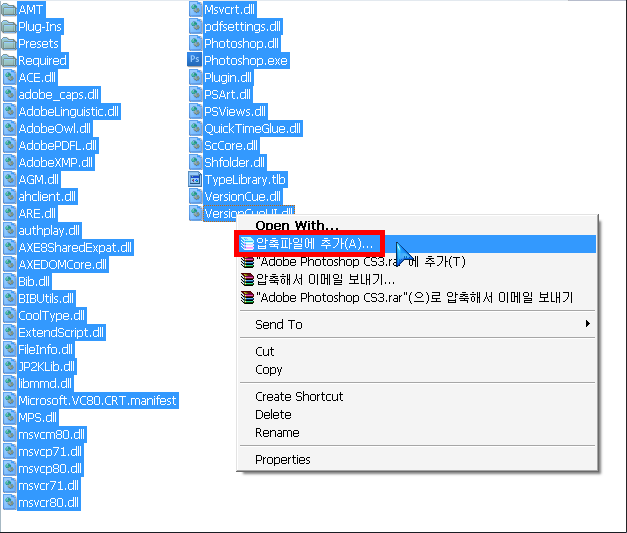Screen dimensions: 627x533
Task: Click the Plug-Ins folder icon
Action: 9,26
